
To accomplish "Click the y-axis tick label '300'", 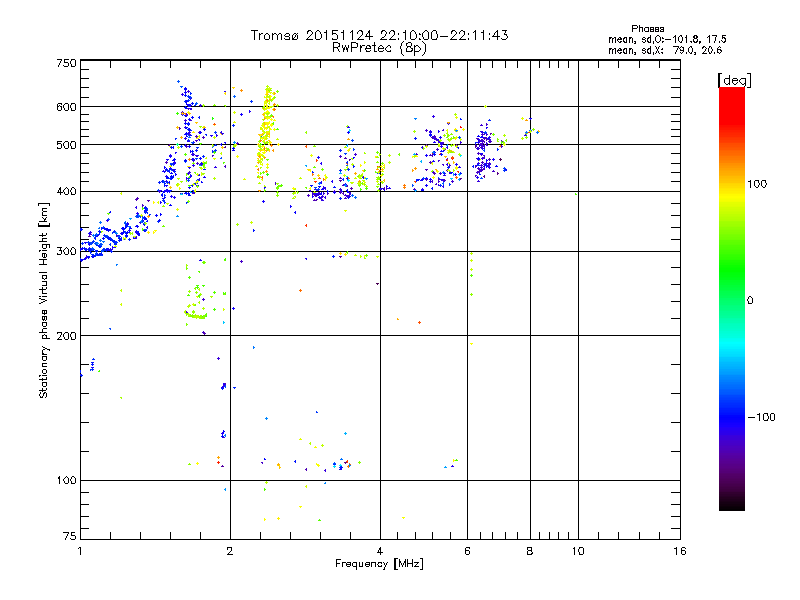I will pos(66,252).
